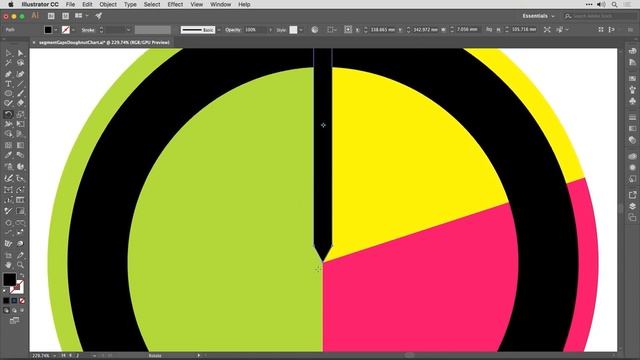Set paint mode to None
The width and height of the screenshot is (640, 360).
[x=22, y=300]
